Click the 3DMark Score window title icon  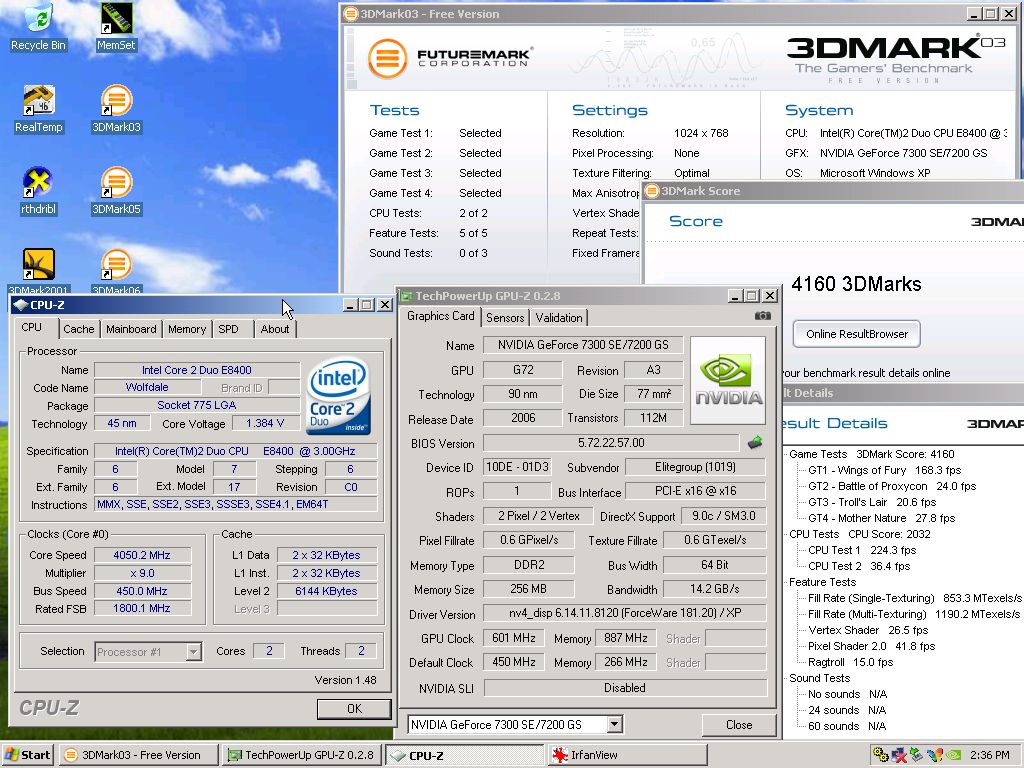point(651,191)
